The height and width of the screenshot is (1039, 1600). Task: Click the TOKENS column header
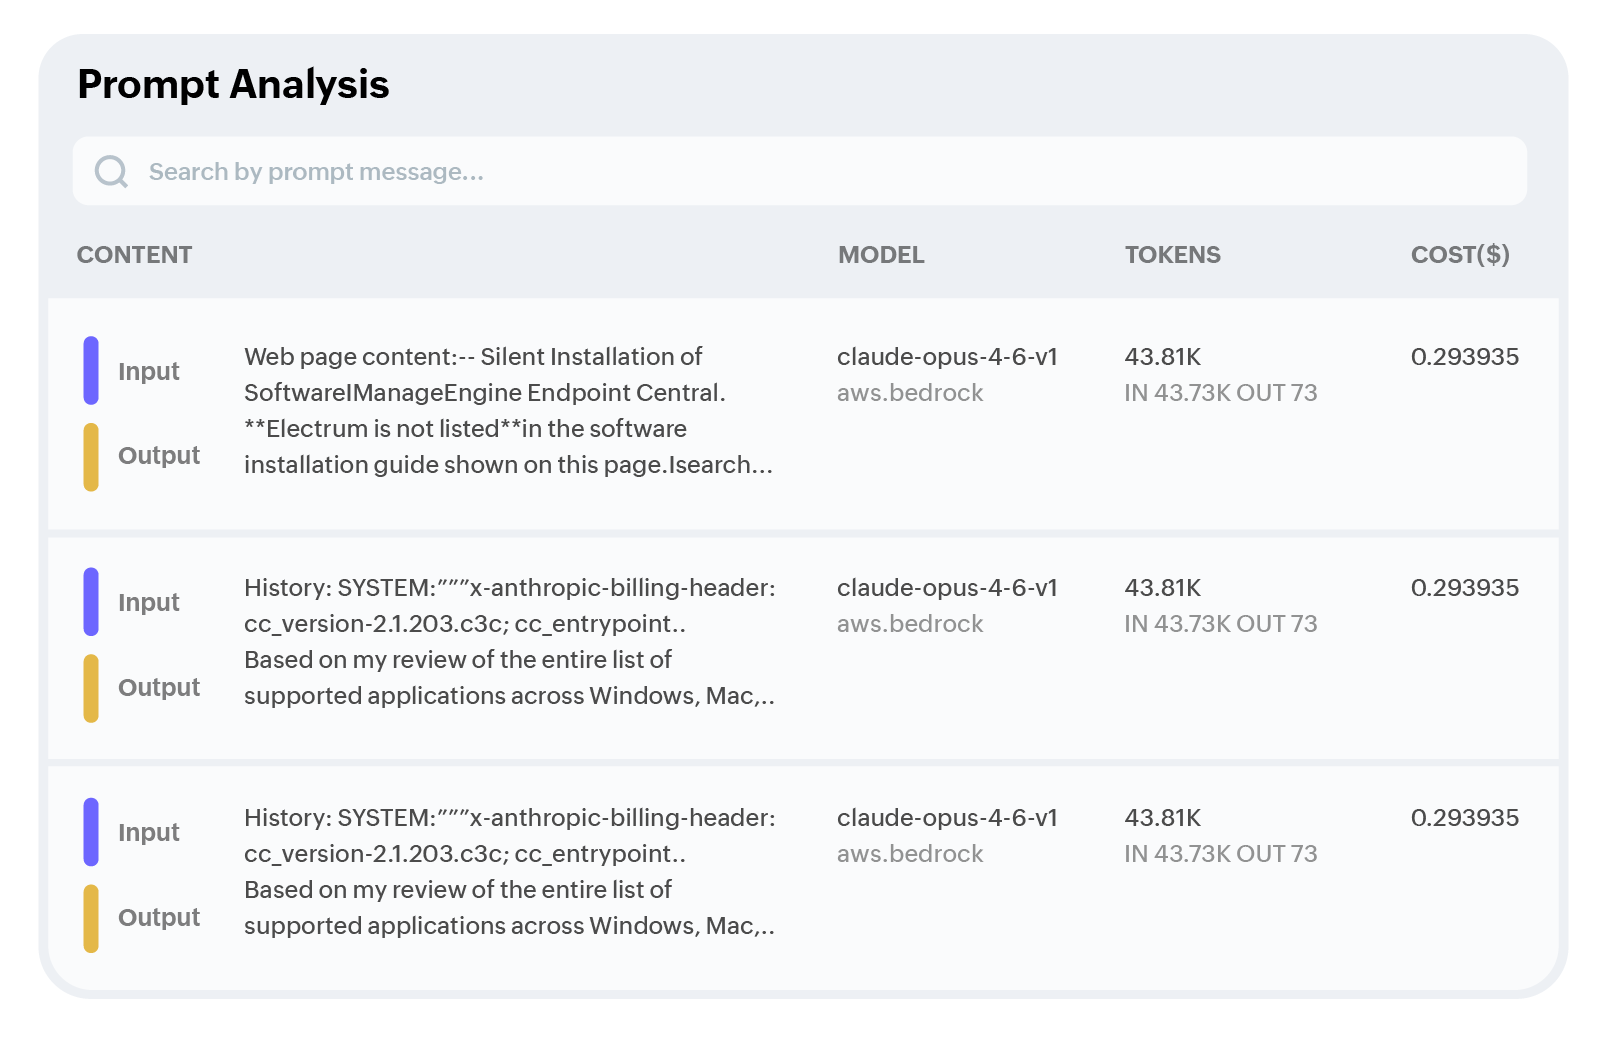point(1172,255)
